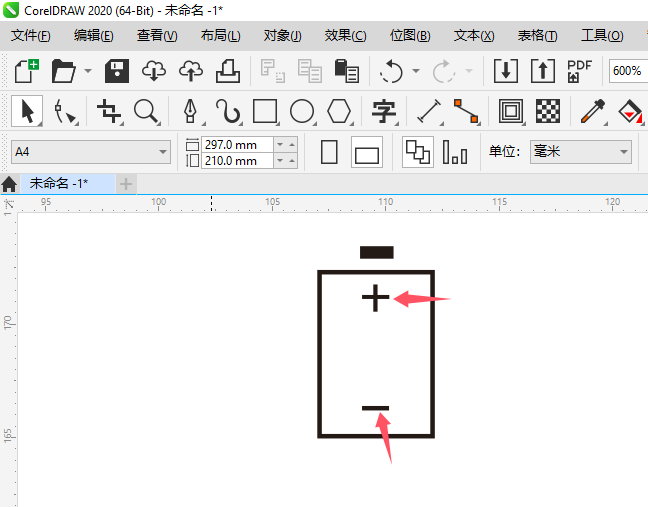Select the Crop tool

(110, 111)
